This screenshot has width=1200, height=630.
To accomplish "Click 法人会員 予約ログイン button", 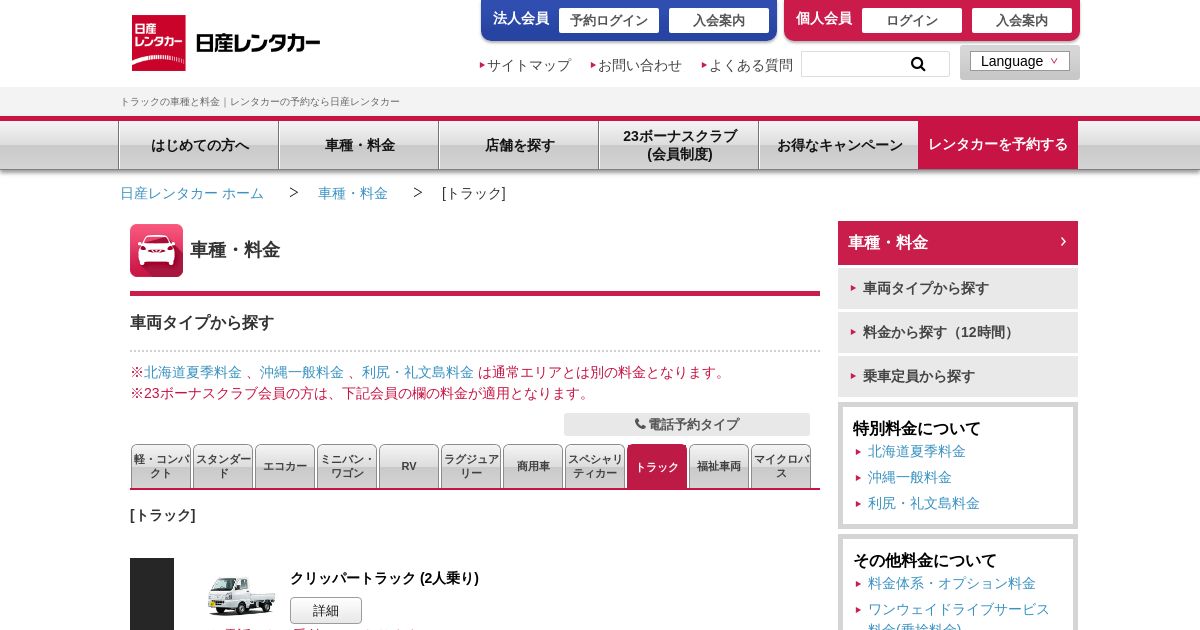I will click(609, 20).
